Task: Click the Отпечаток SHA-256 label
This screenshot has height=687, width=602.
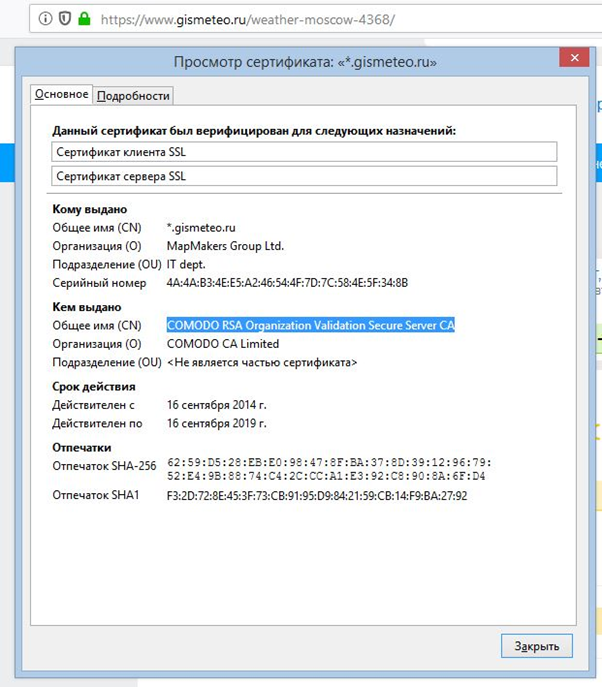Action: [x=104, y=466]
